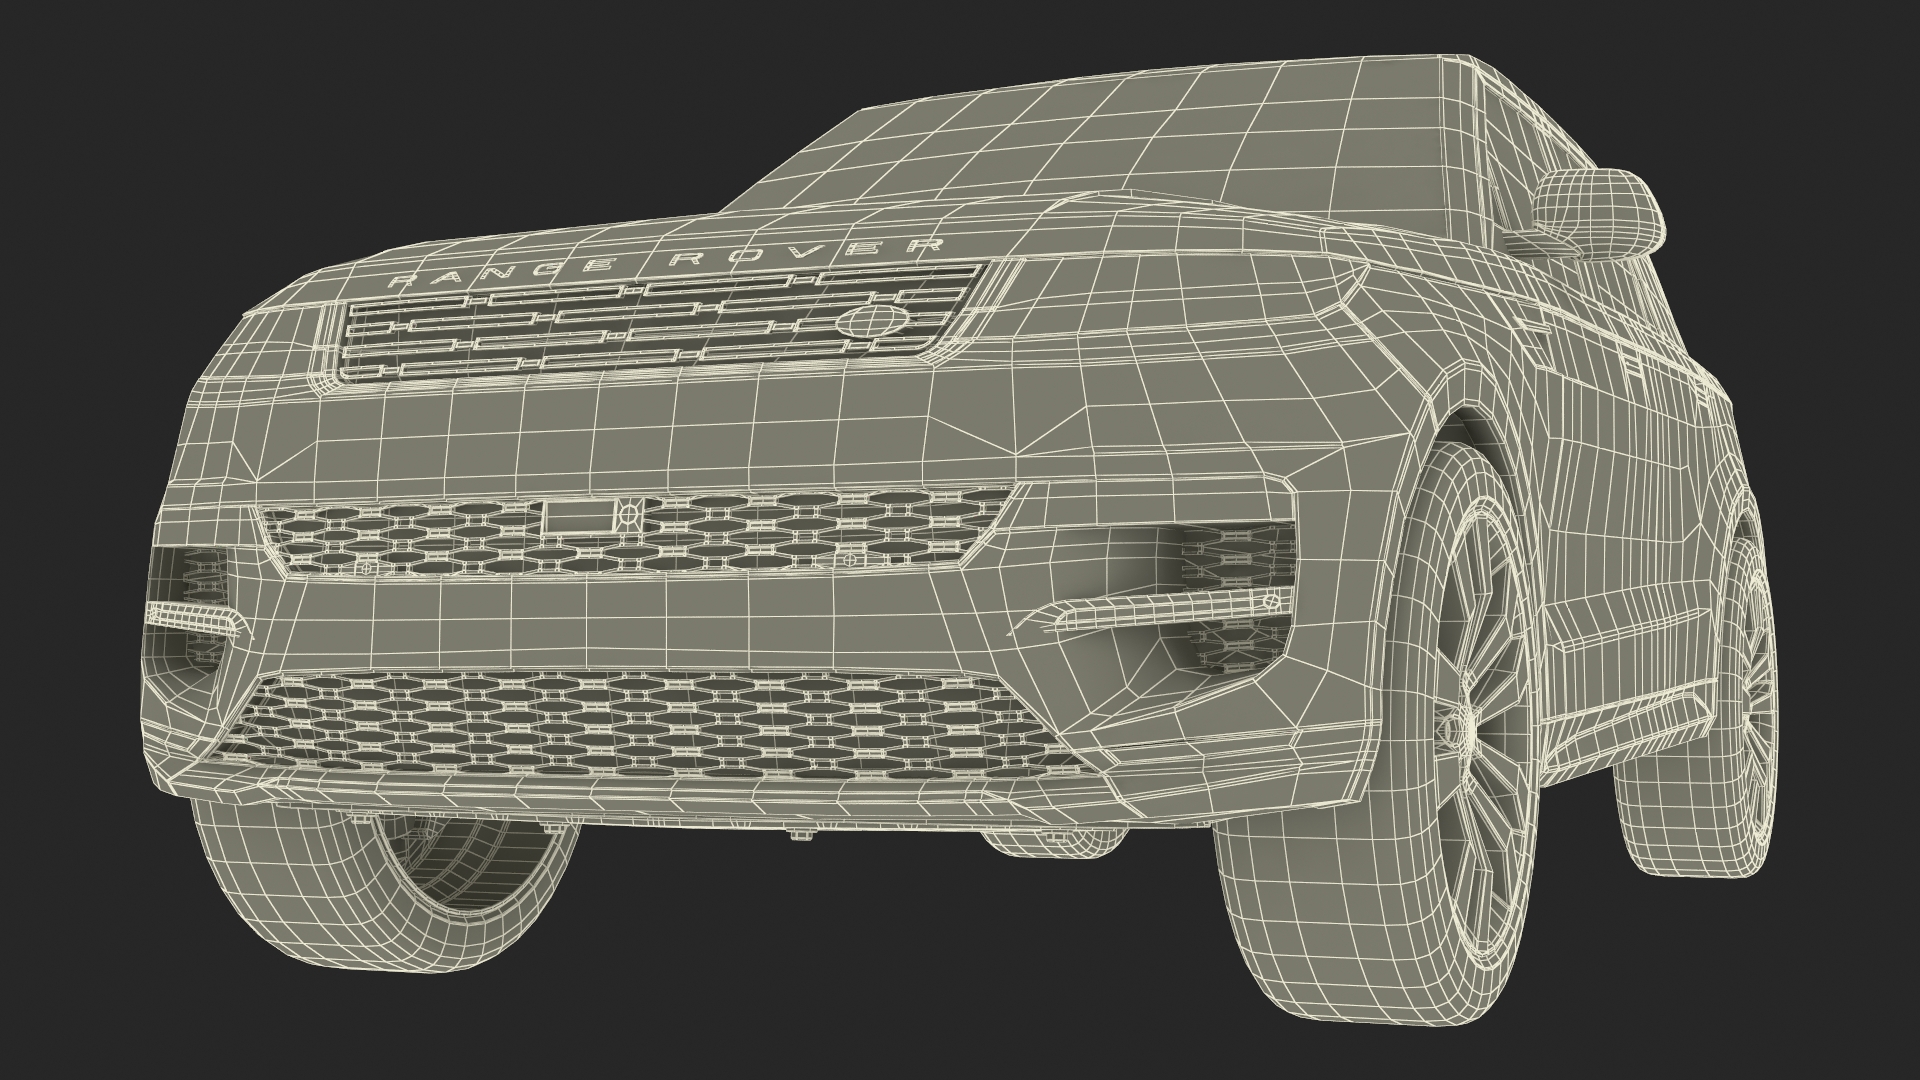Select the side mirror on the car
1920x1080 pixels.
coord(1598,213)
